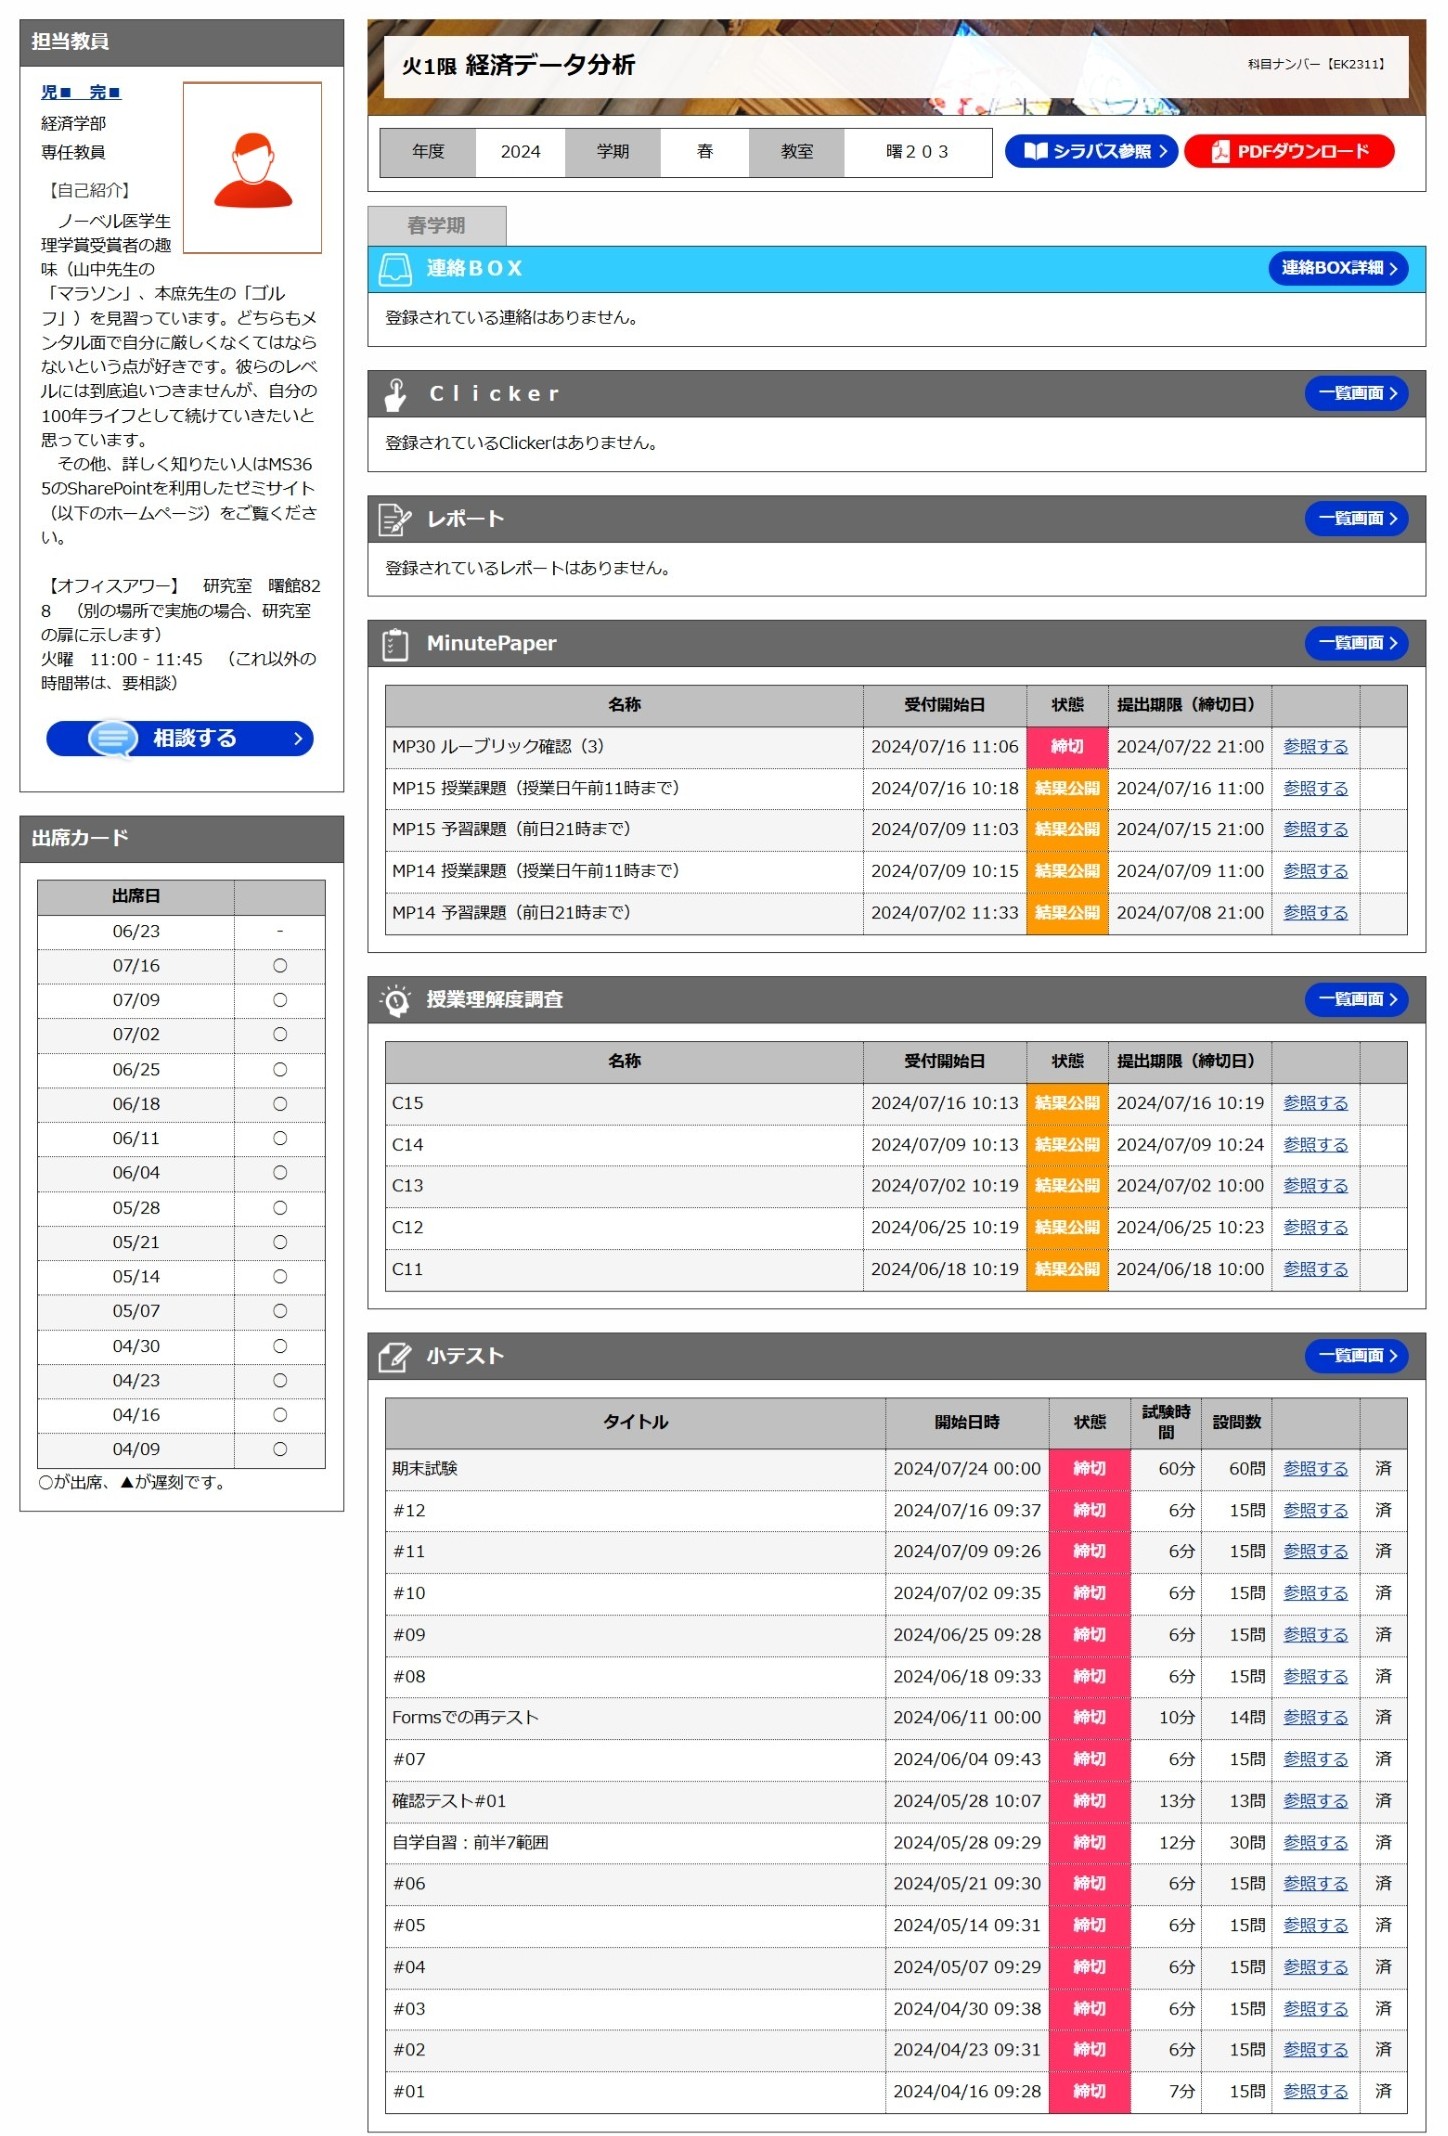Viewport: 1448px width, 2136px height.
Task: Open the Clicker 一覧画面 list view
Action: [1356, 394]
